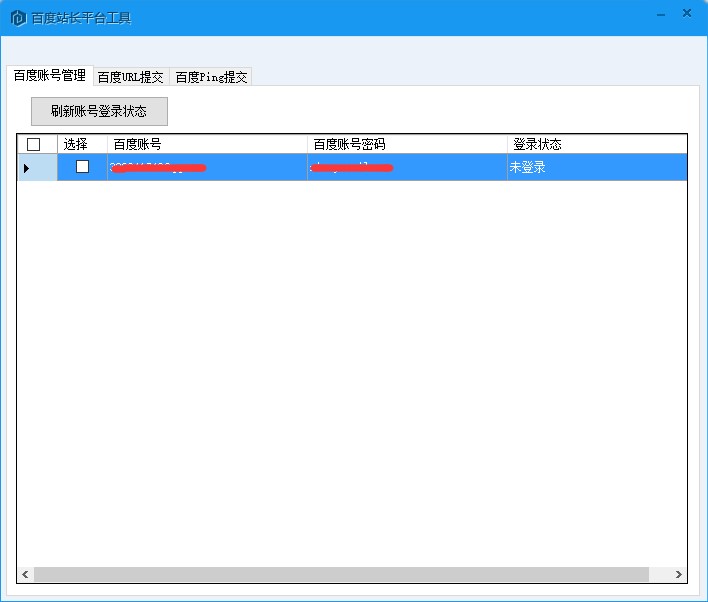Toggle the select-all checkbox in table header
708x602 pixels.
click(33, 145)
